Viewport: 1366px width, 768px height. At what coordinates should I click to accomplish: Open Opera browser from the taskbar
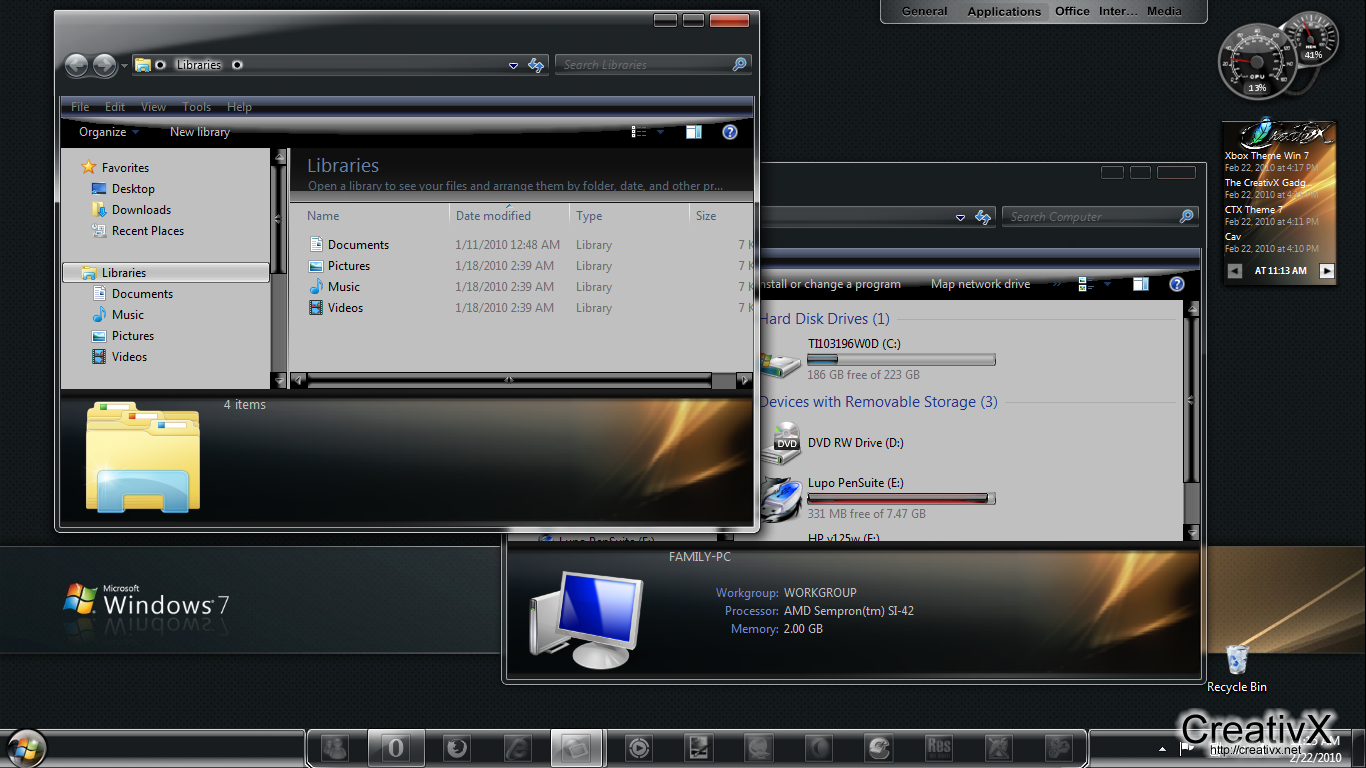tap(394, 747)
